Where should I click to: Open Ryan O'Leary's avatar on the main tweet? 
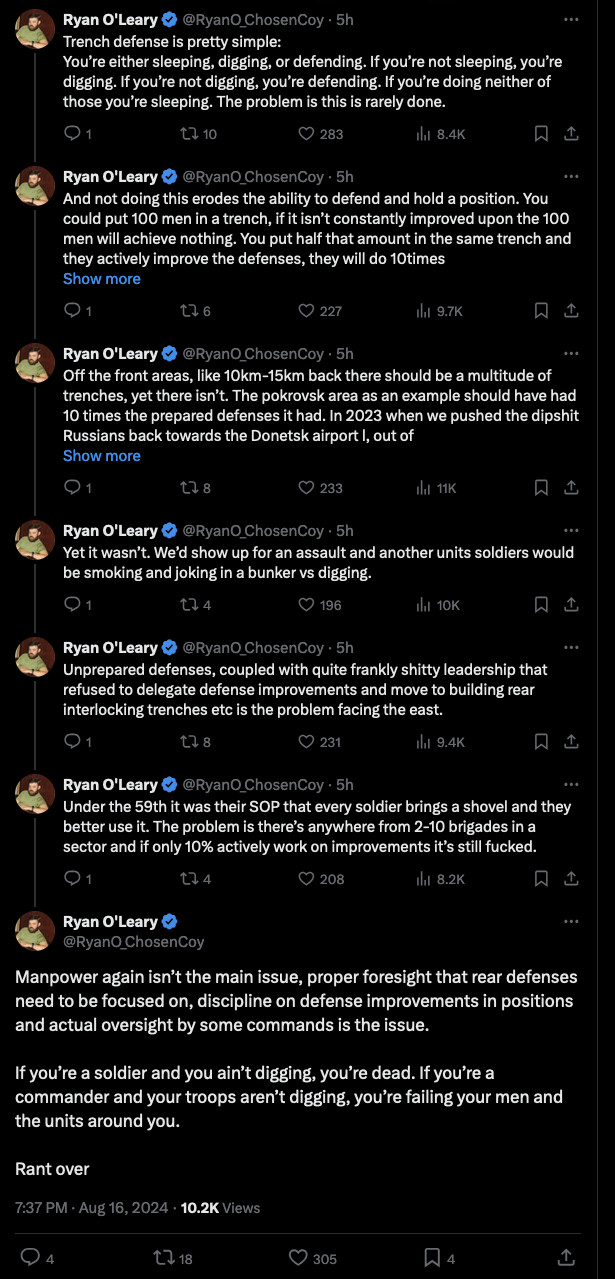[35, 931]
